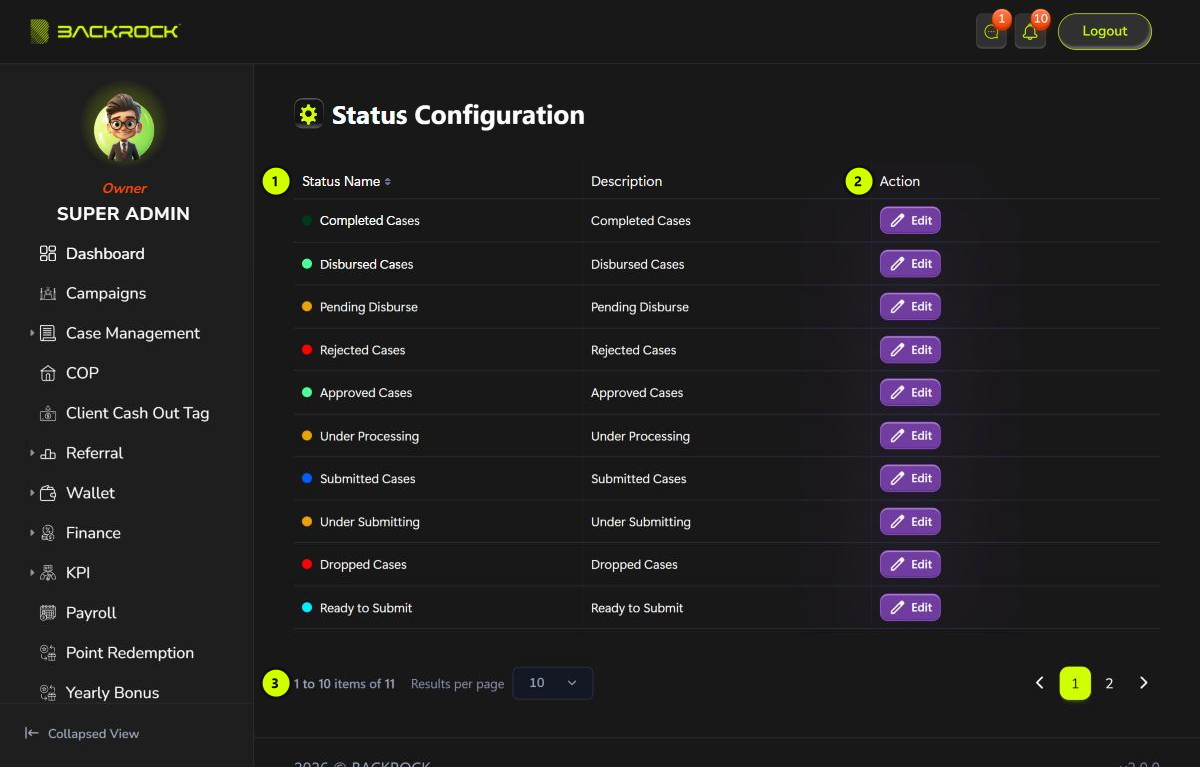The image size is (1200, 767).
Task: Expand the Case Management submenu arrow
Action: pos(32,333)
